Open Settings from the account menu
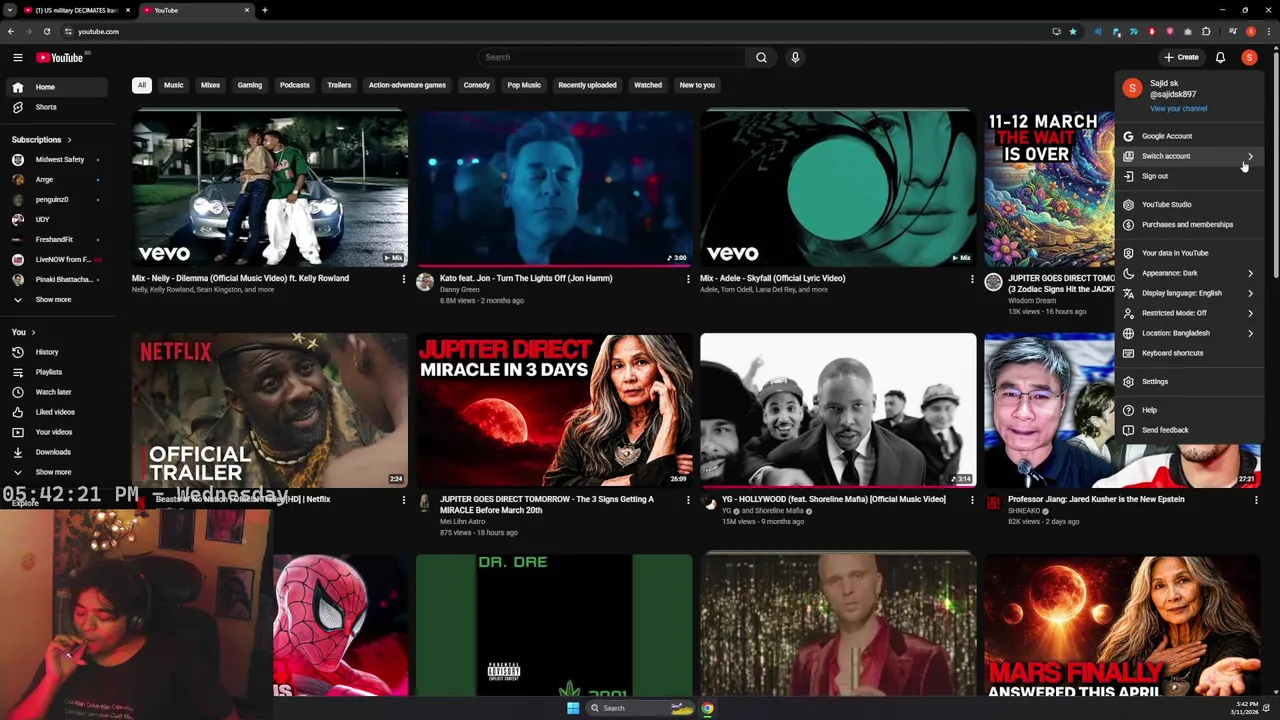 pos(1189,382)
